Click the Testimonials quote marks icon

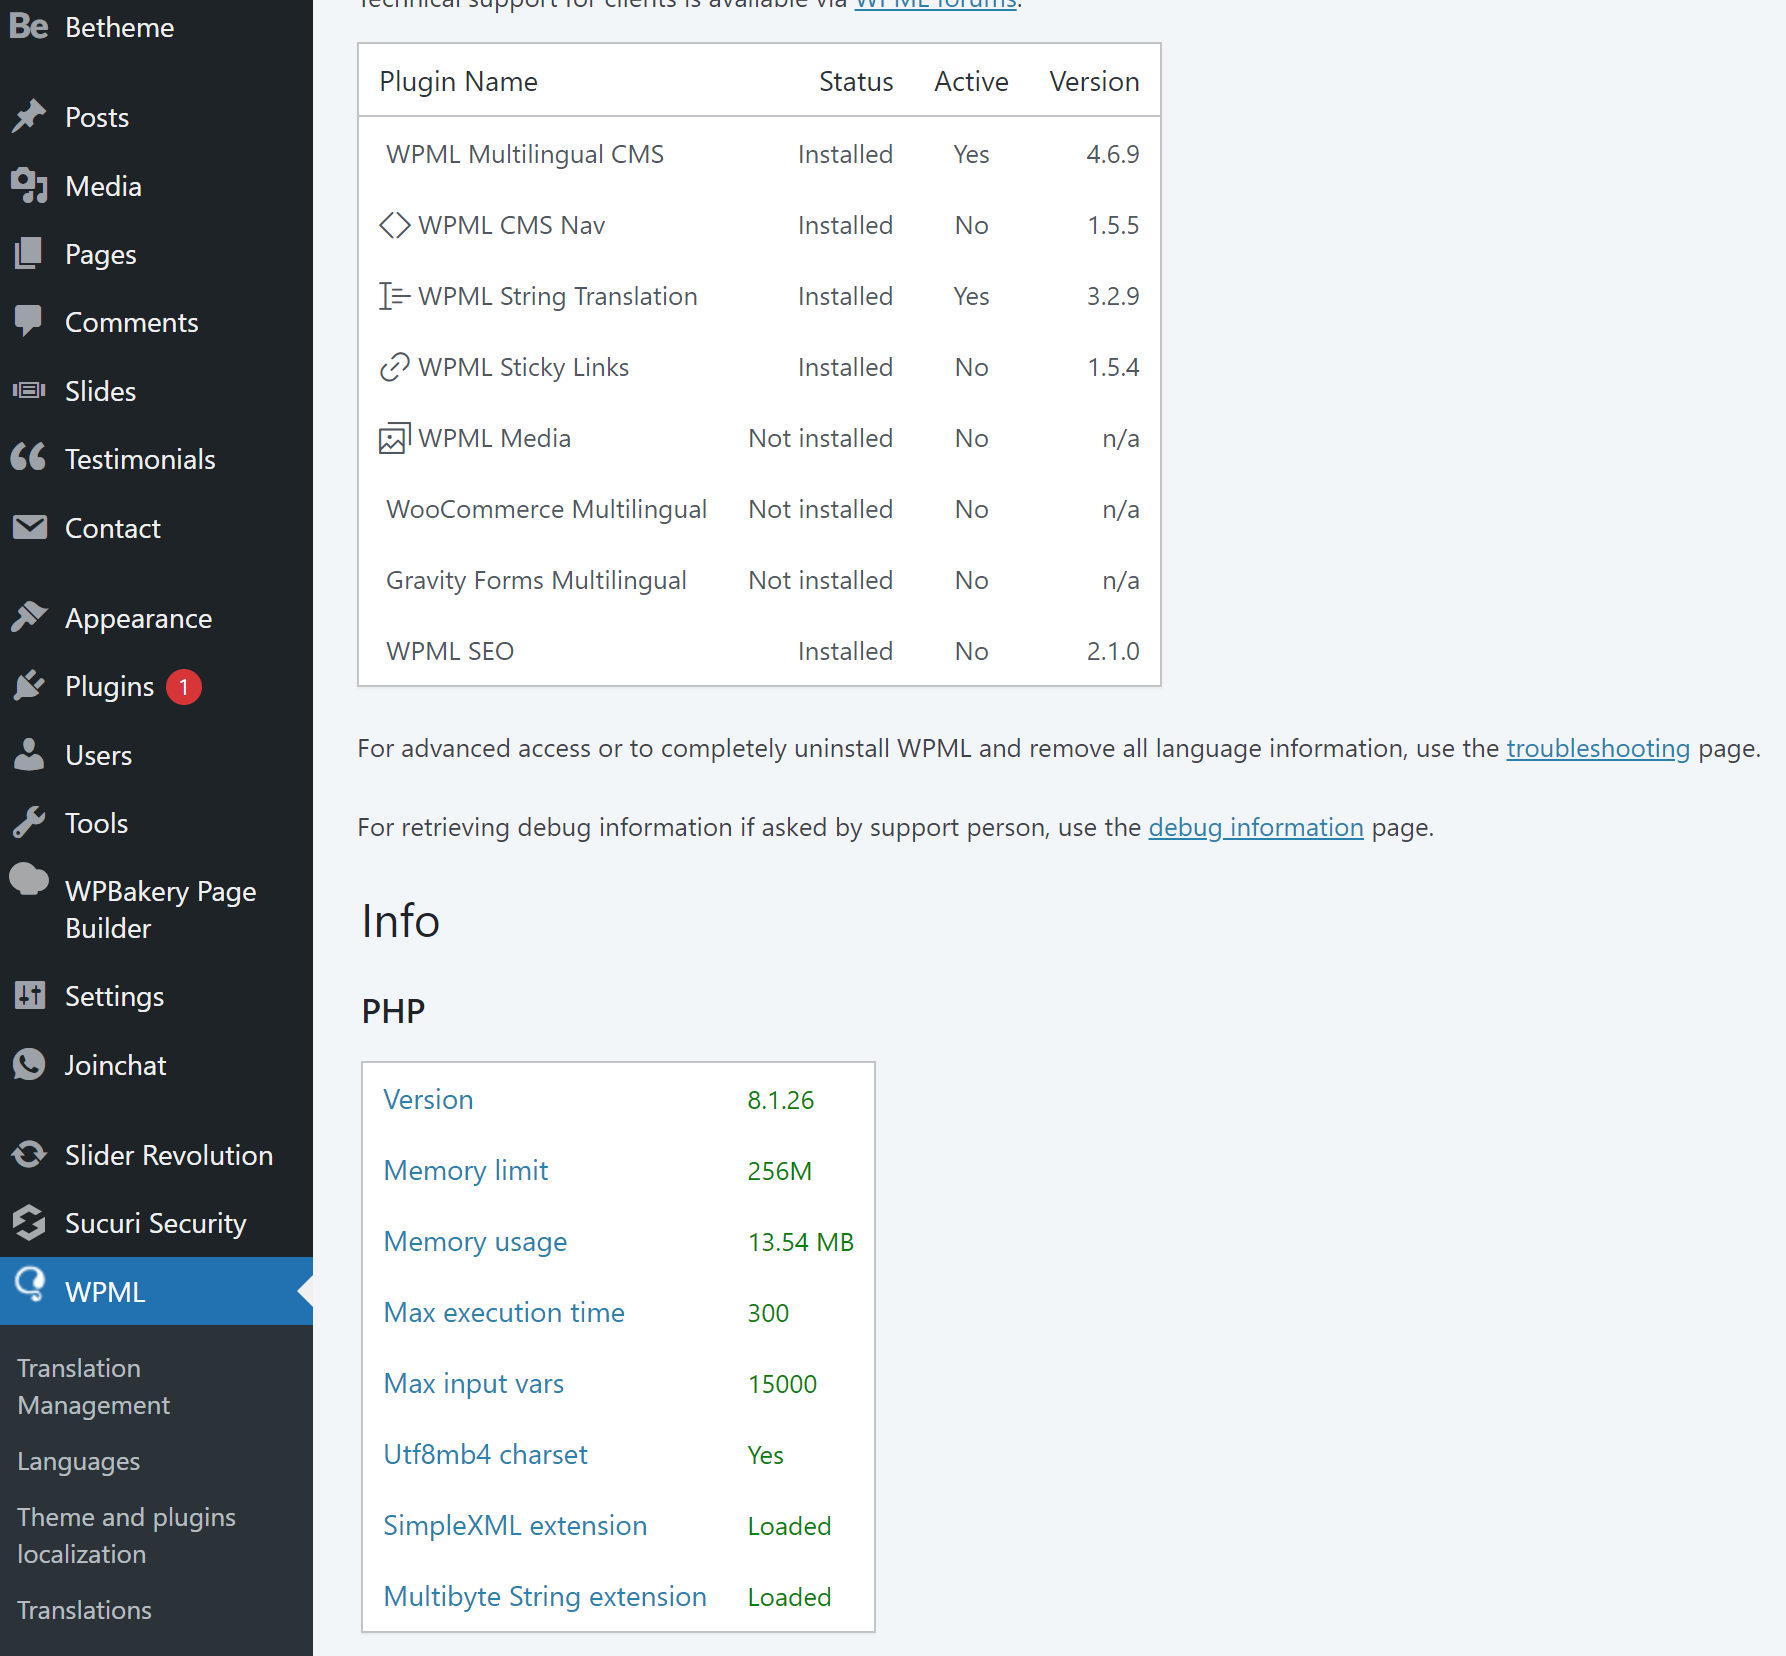[x=29, y=458]
